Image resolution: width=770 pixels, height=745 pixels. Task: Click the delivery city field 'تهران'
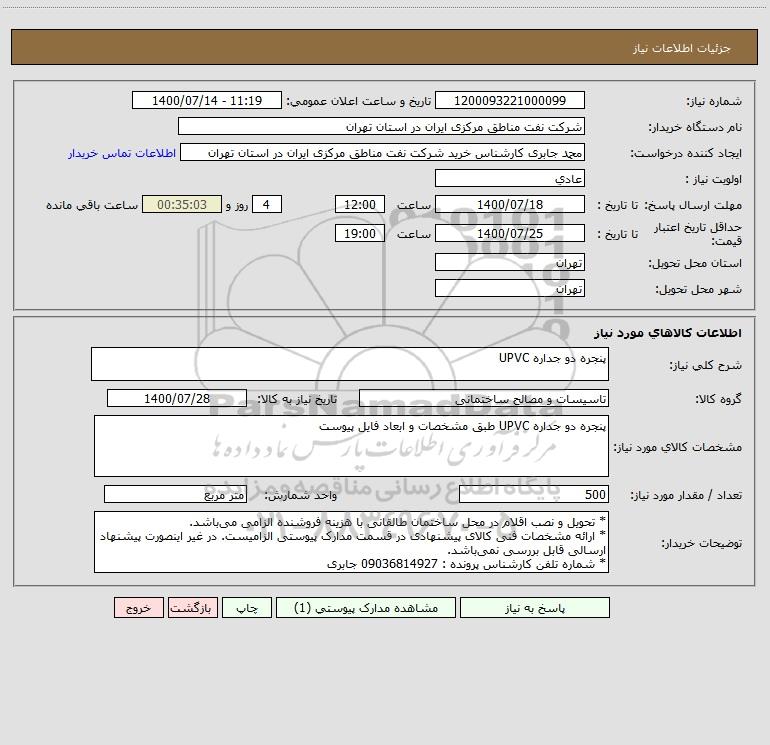pyautogui.click(x=510, y=288)
